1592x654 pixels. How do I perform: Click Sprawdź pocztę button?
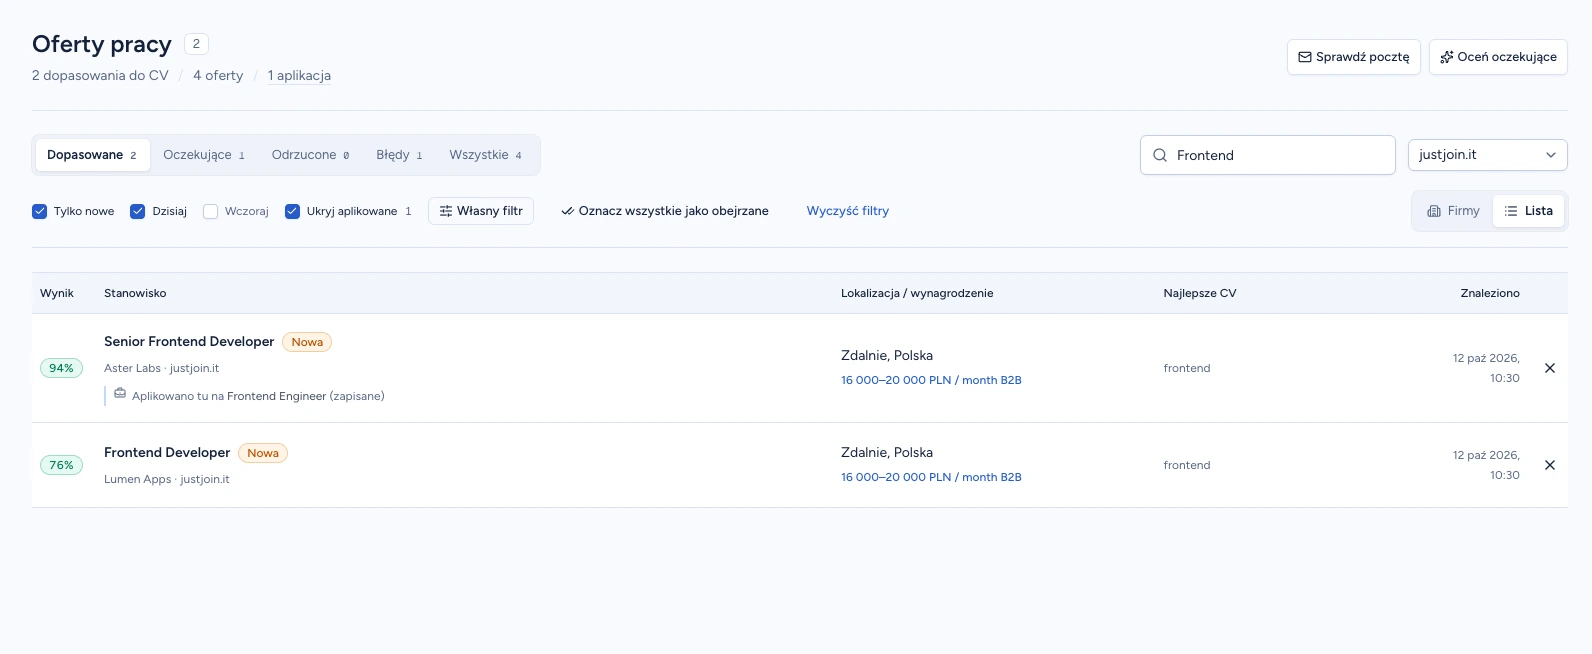click(1353, 57)
